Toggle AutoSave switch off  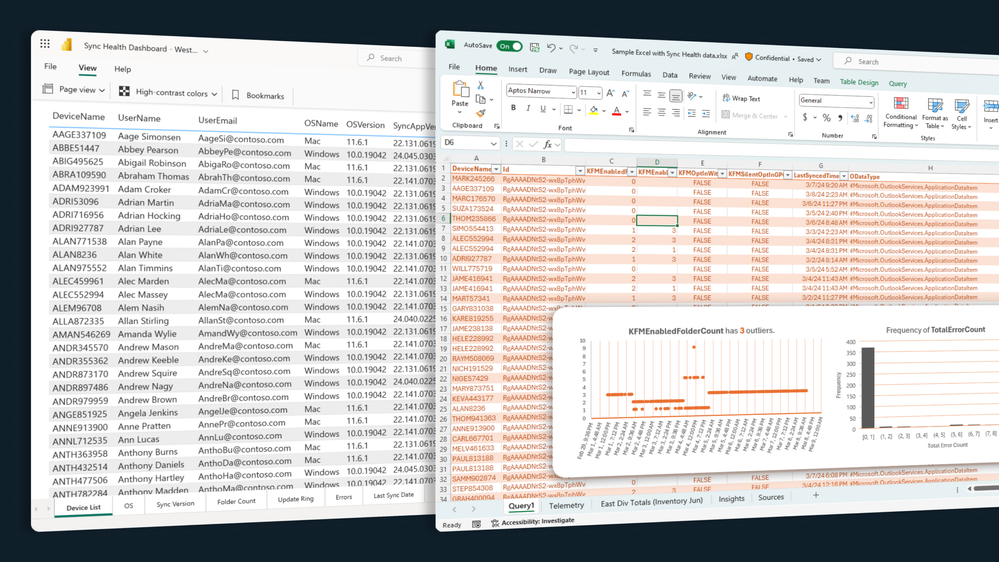(x=509, y=47)
